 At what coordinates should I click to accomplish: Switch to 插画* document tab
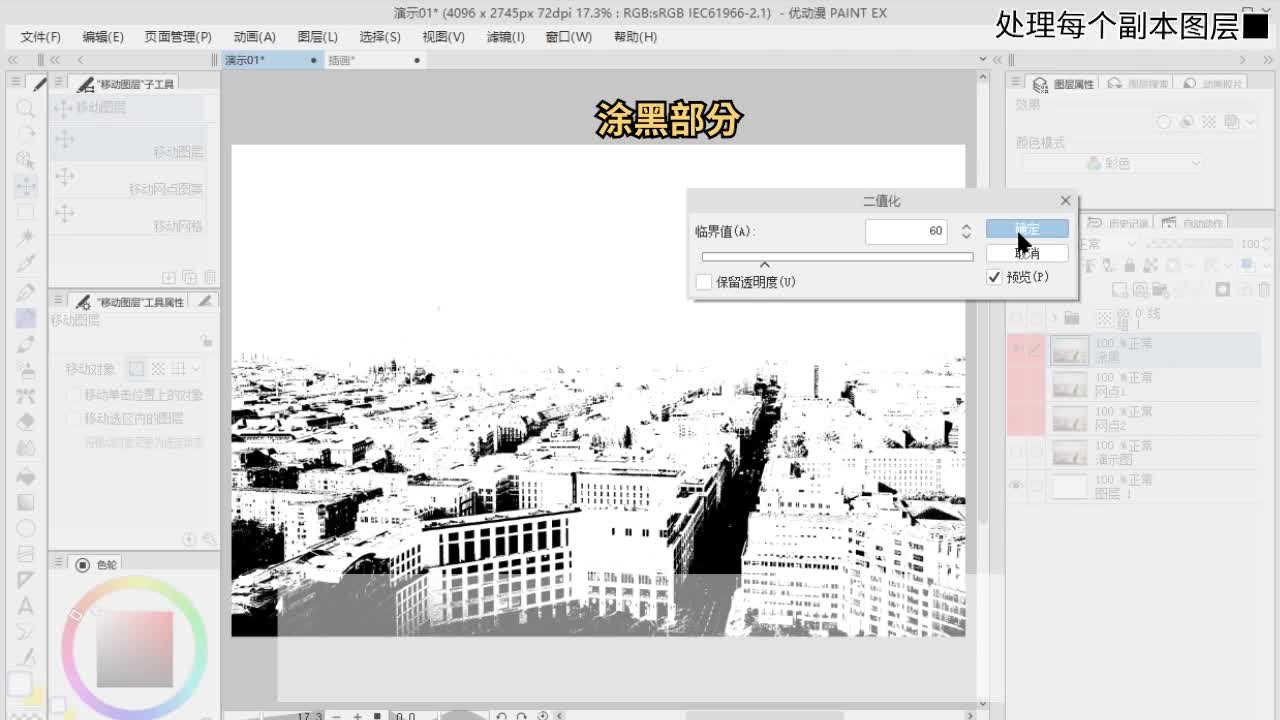pos(373,60)
